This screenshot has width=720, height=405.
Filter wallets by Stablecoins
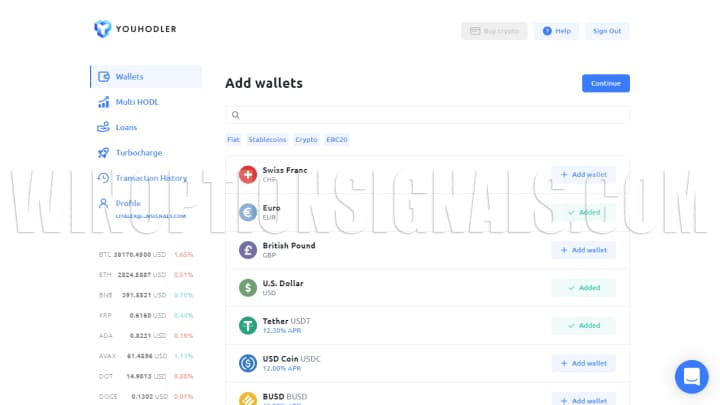[x=267, y=140]
